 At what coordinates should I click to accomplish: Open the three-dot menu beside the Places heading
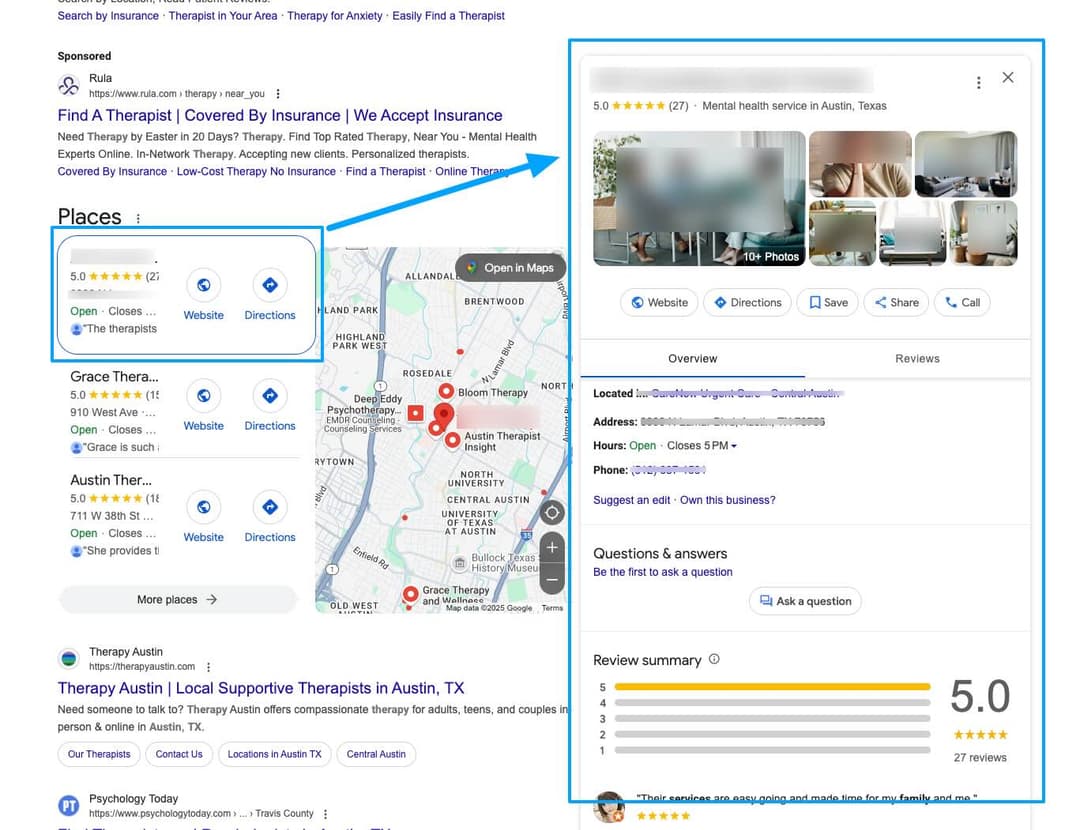coord(138,218)
